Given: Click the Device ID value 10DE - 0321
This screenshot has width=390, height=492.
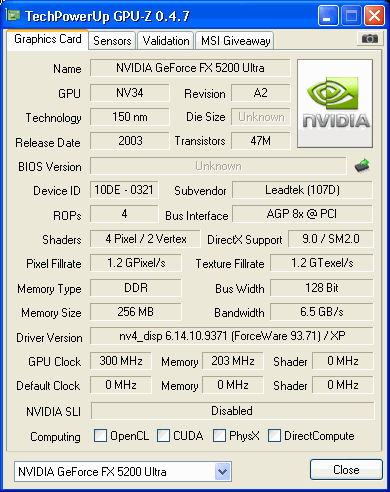Looking at the screenshot, I should [x=124, y=190].
